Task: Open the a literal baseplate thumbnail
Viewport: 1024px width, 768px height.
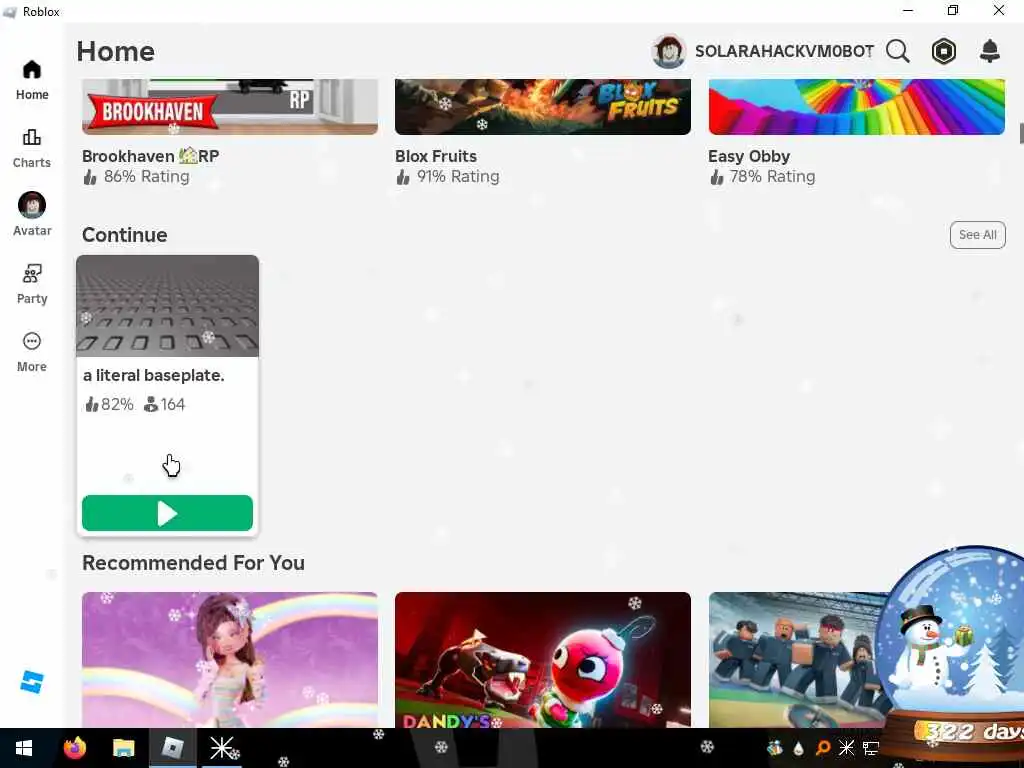Action: click(167, 306)
